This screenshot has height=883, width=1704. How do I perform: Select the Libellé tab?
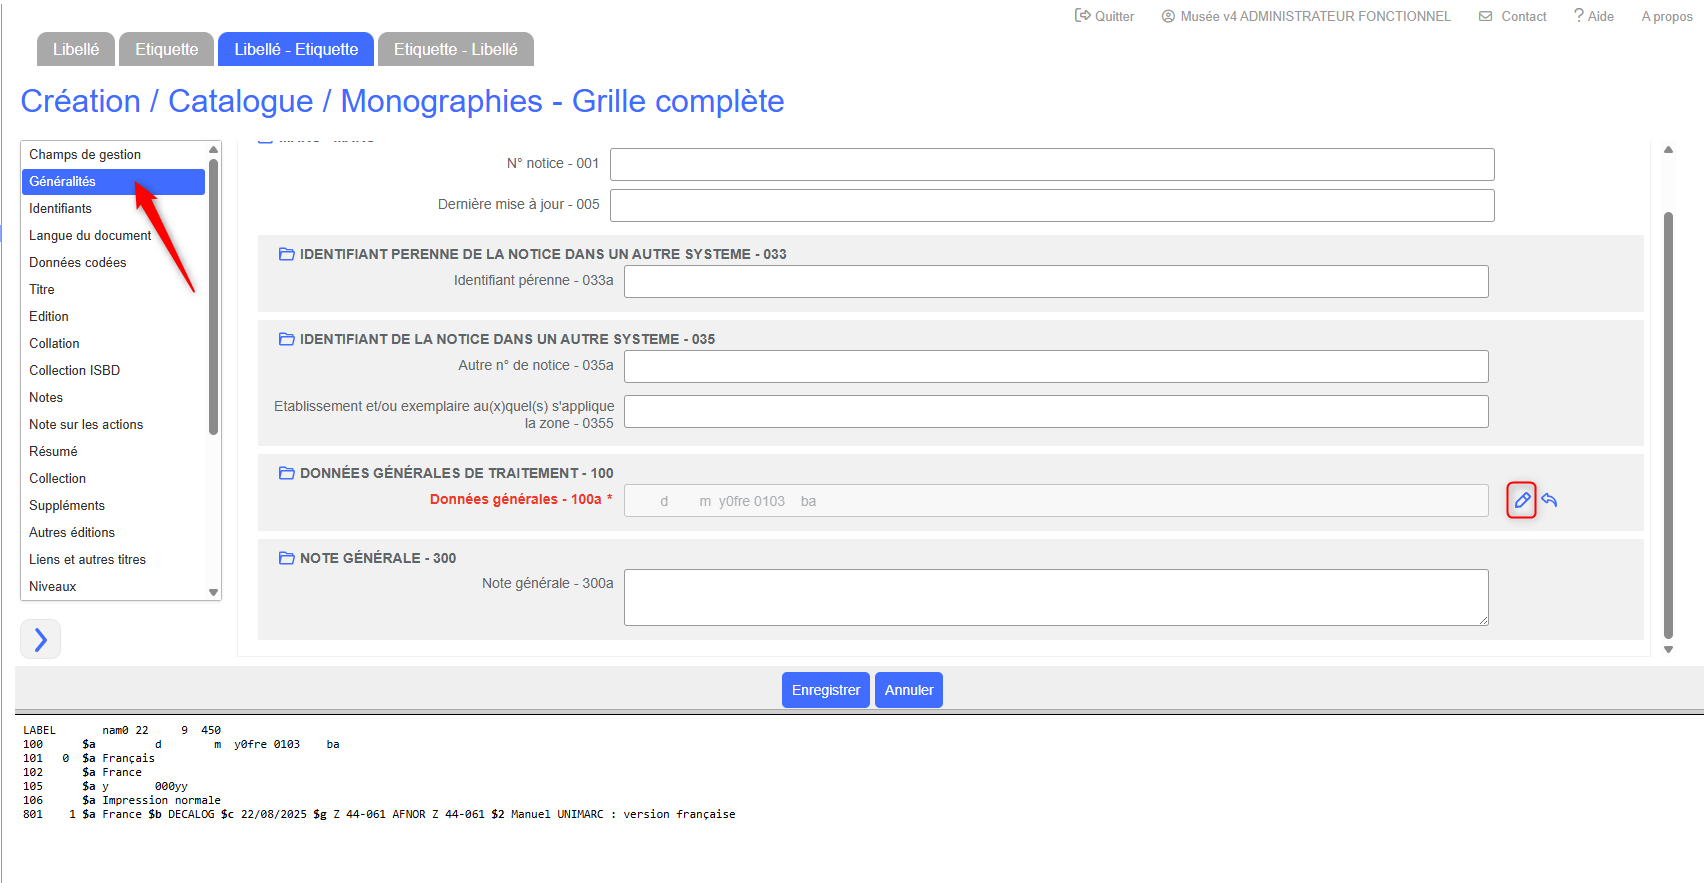[76, 49]
